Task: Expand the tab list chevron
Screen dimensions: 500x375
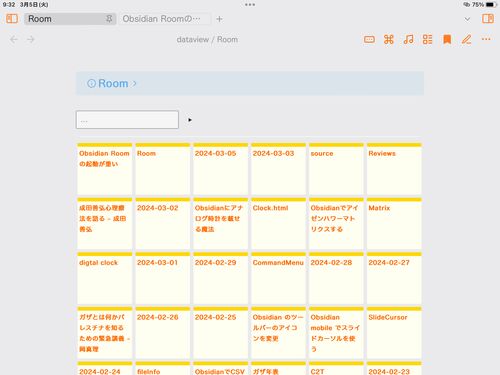Action: pyautogui.click(x=467, y=19)
